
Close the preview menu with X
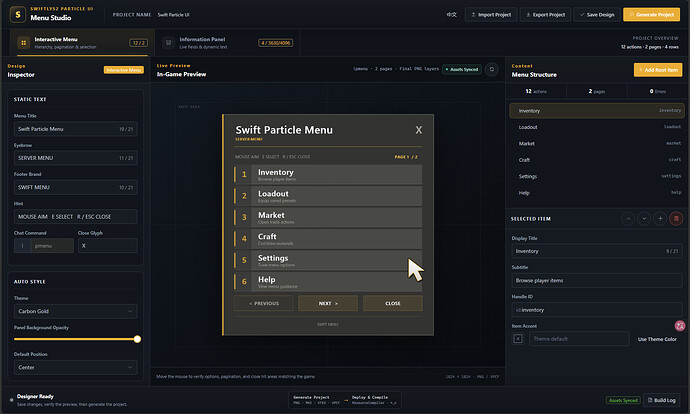coord(418,130)
